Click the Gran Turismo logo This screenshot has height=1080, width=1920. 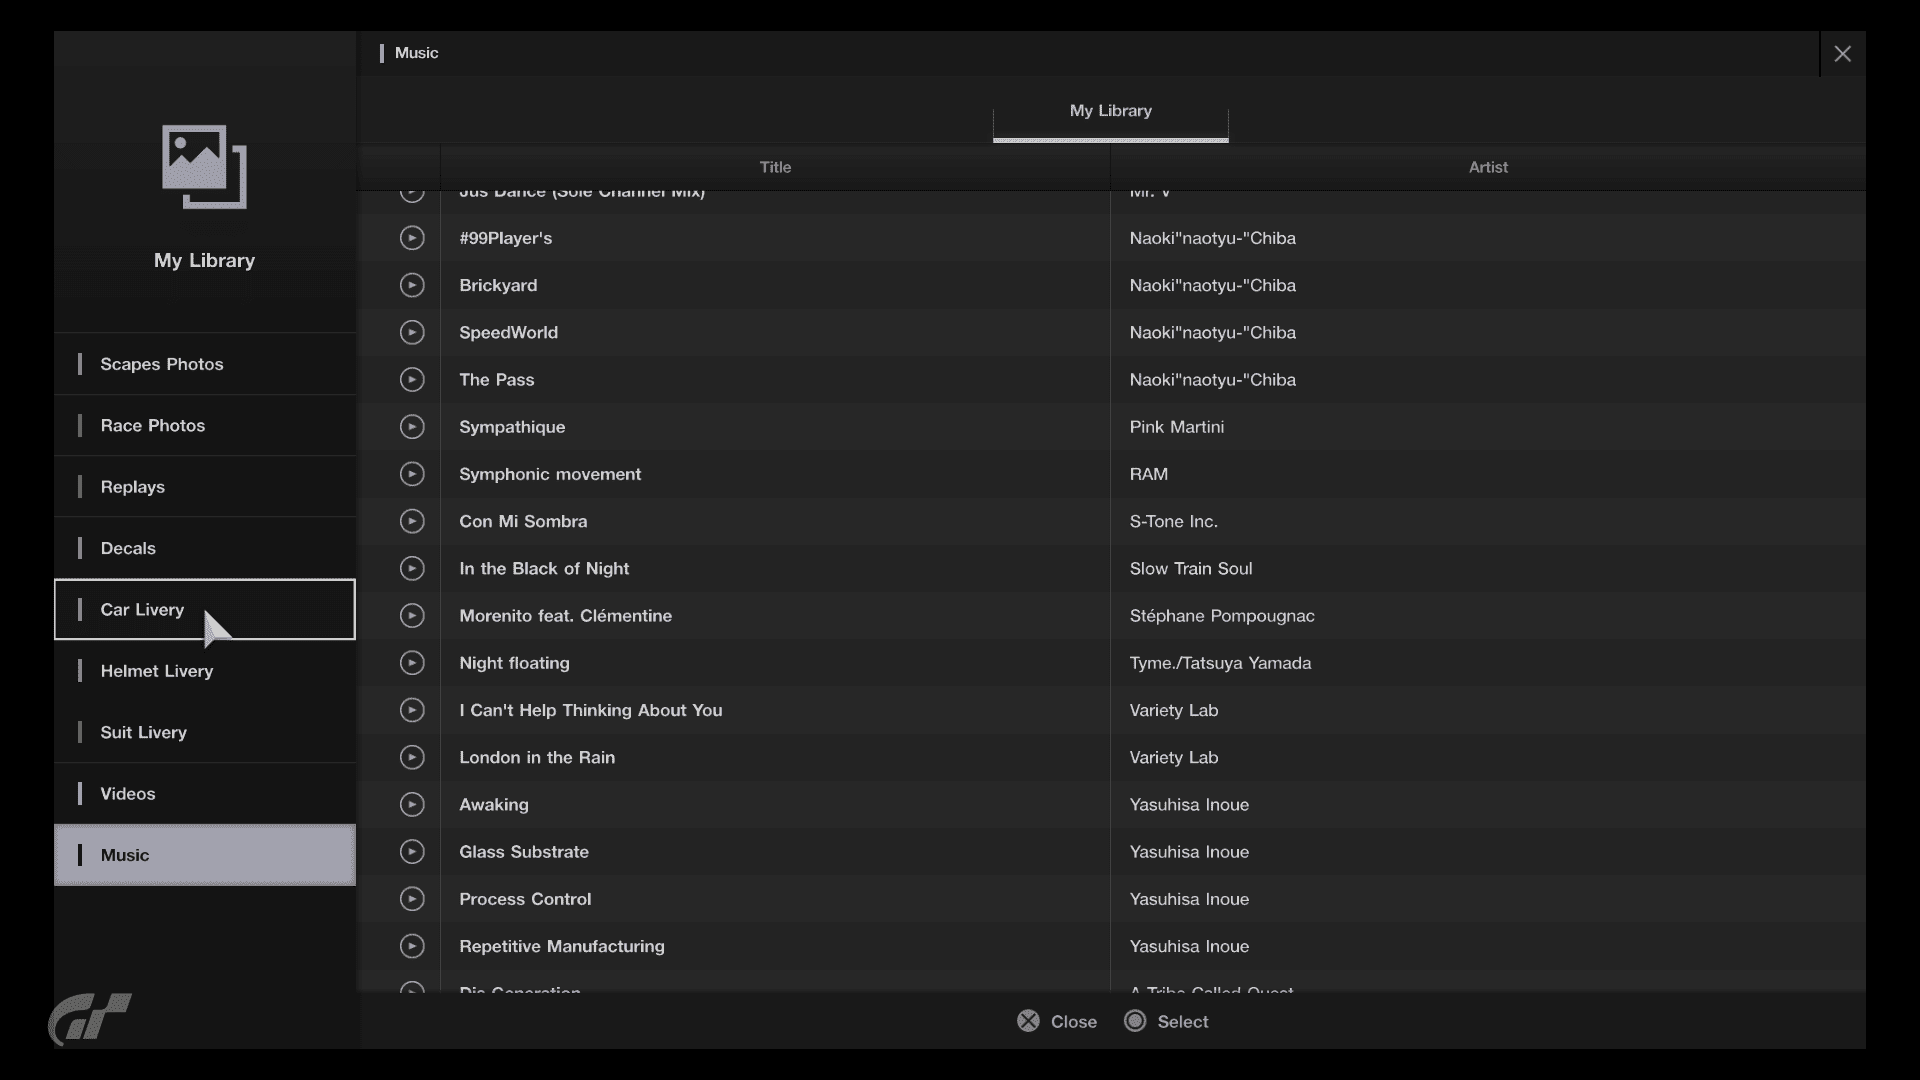click(90, 1018)
